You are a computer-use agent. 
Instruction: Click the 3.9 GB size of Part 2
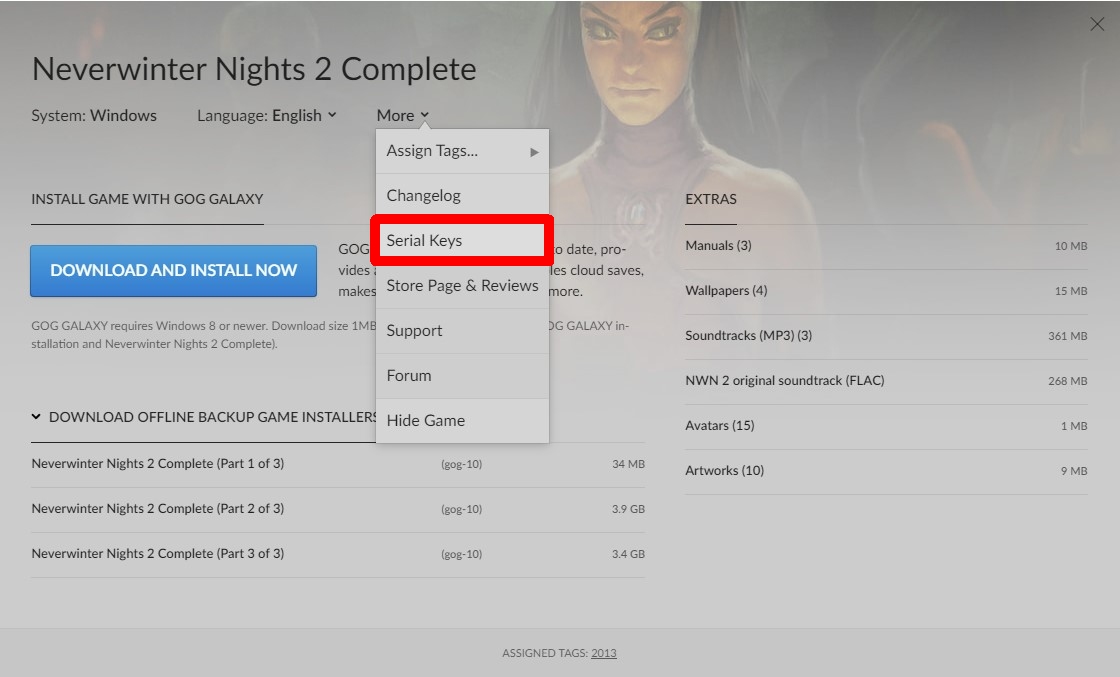pos(628,509)
